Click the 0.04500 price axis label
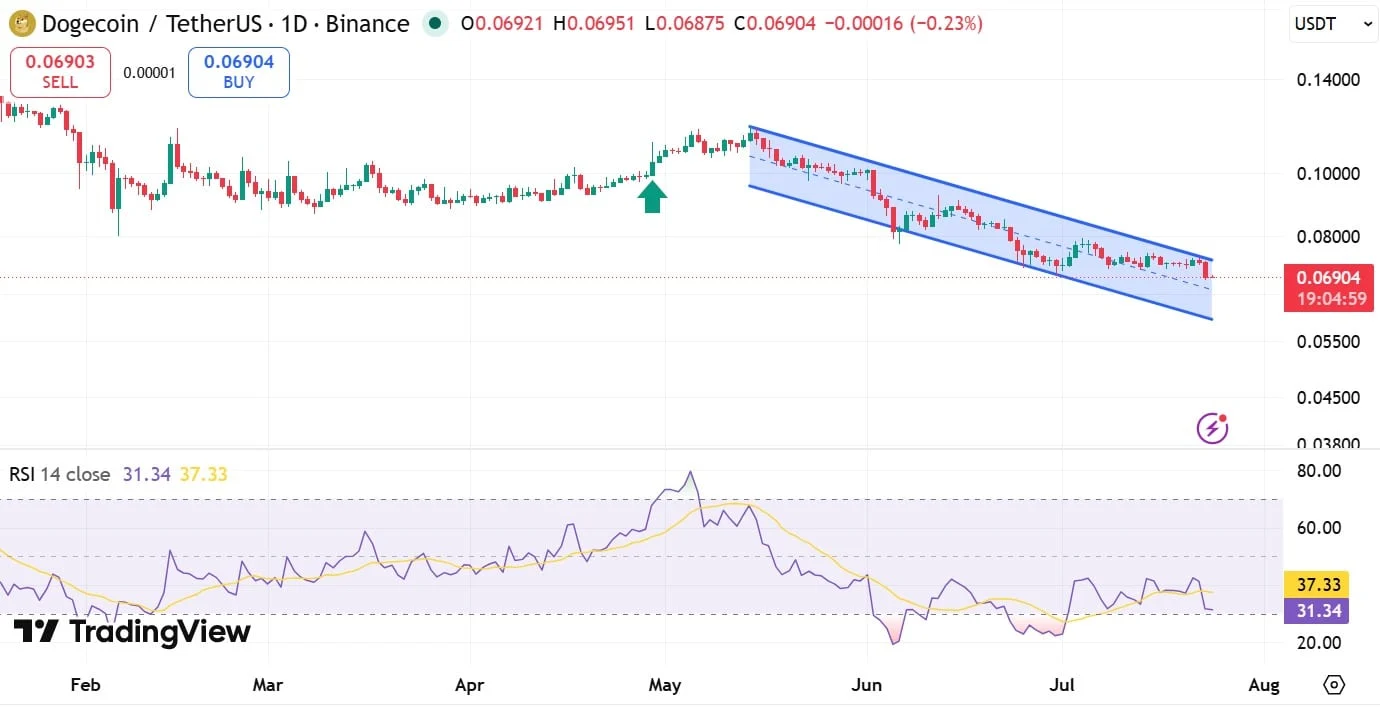This screenshot has width=1380, height=712. point(1326,397)
